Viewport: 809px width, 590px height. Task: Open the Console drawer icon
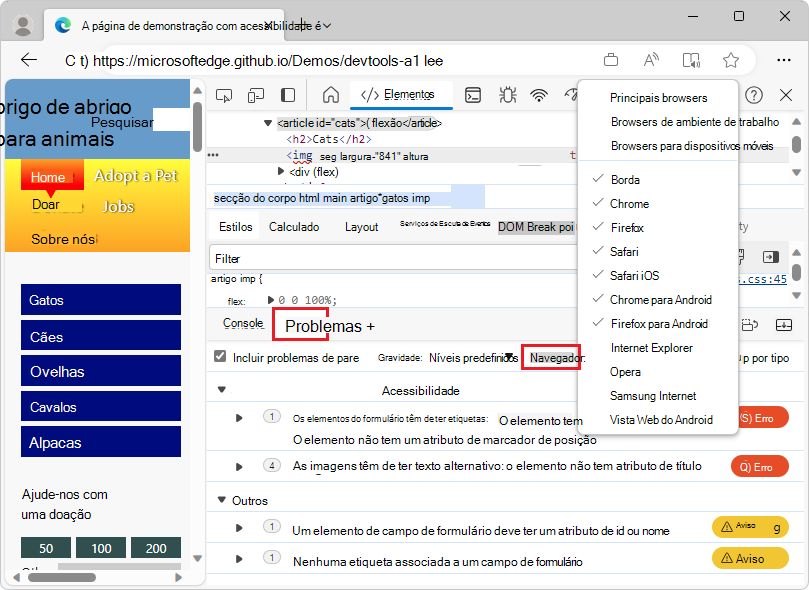point(475,96)
